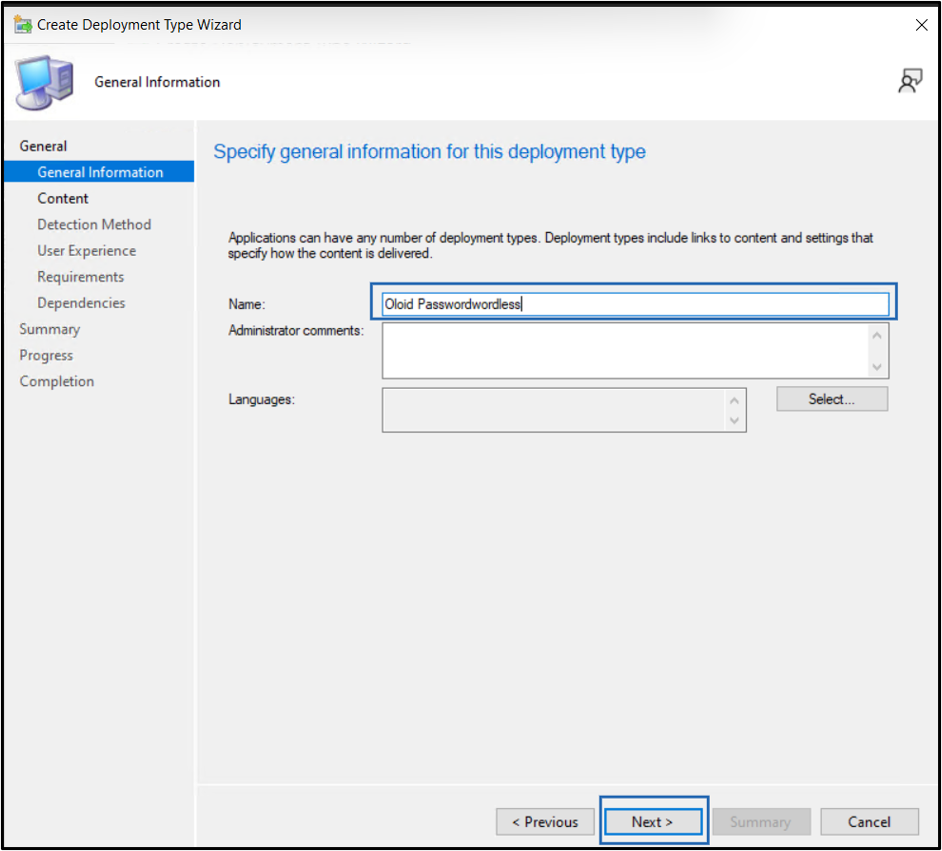The width and height of the screenshot is (942, 851).
Task: Click the 'Name:' label
Action: pos(247,304)
